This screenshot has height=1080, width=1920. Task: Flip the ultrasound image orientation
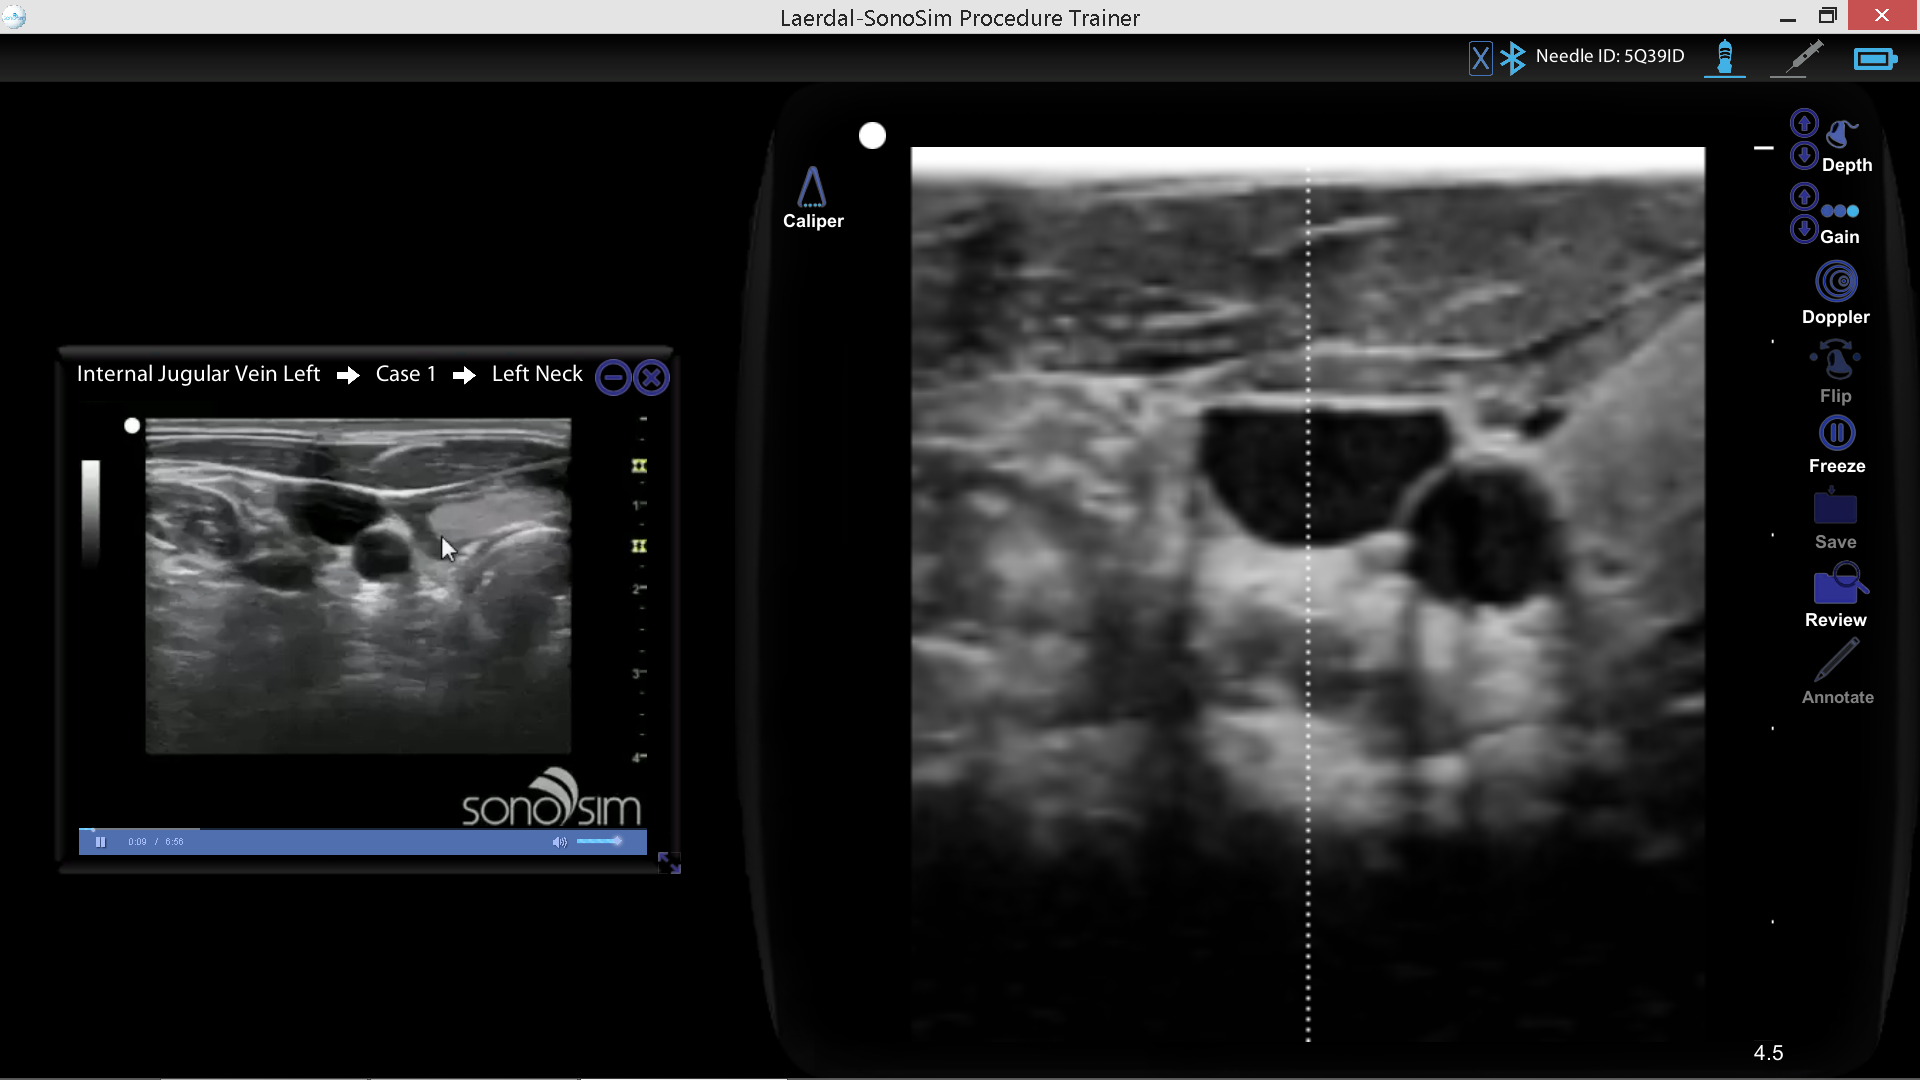pyautogui.click(x=1837, y=357)
